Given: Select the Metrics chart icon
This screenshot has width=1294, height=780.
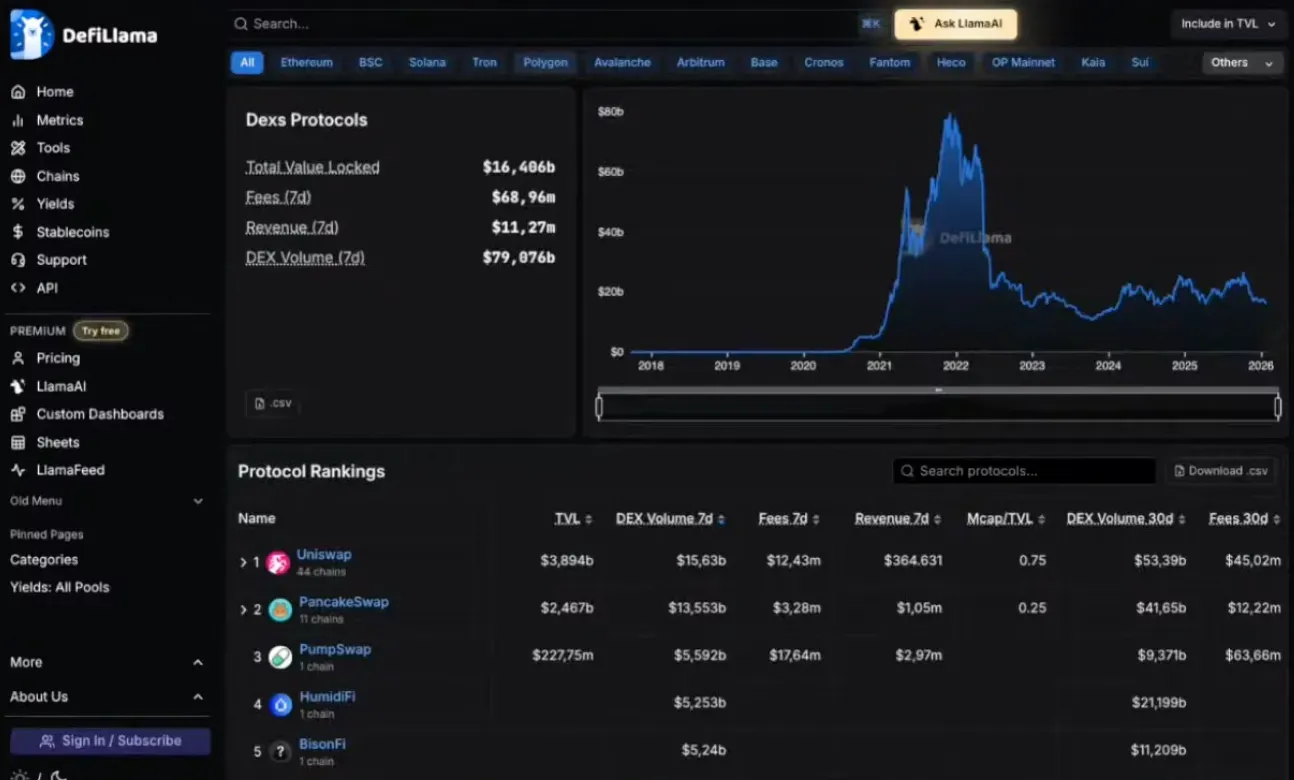Looking at the screenshot, I should click(17, 120).
